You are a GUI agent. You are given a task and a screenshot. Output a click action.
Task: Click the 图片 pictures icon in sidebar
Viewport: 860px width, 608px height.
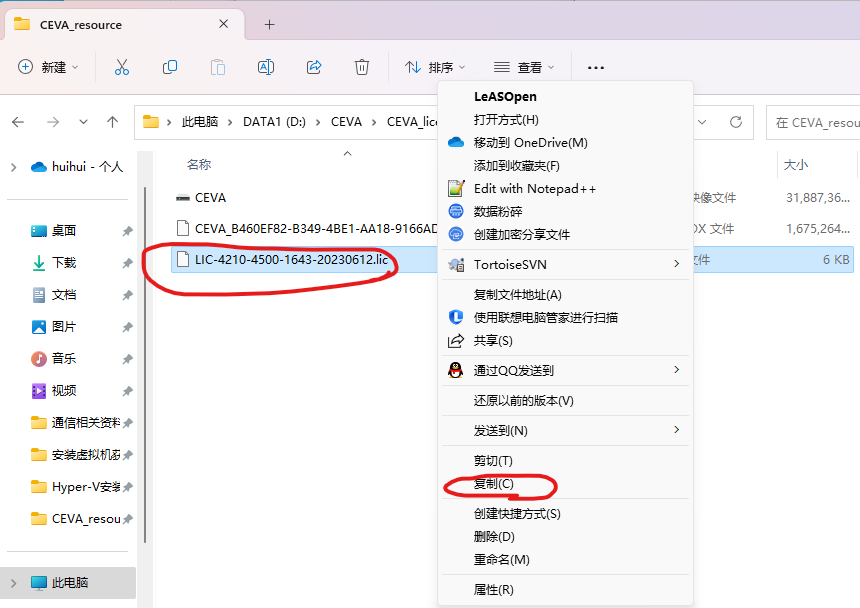[39, 327]
